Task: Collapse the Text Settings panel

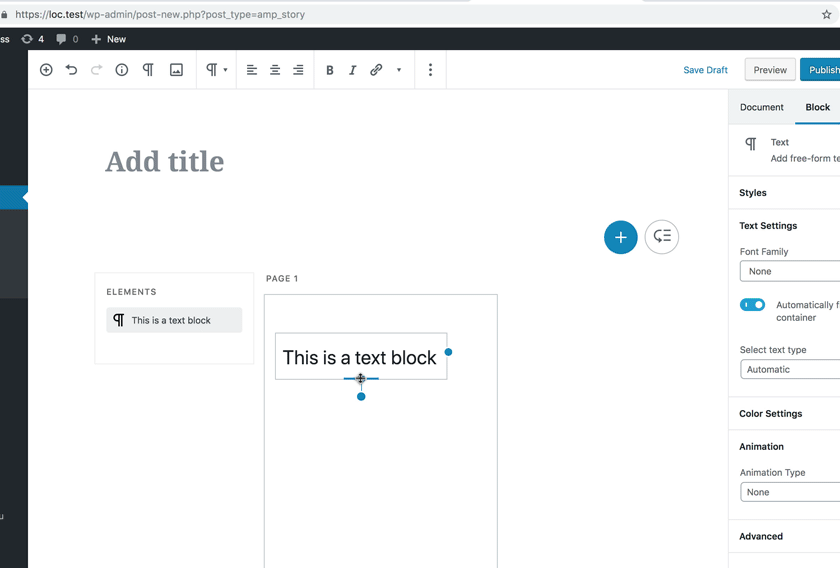Action: click(784, 226)
